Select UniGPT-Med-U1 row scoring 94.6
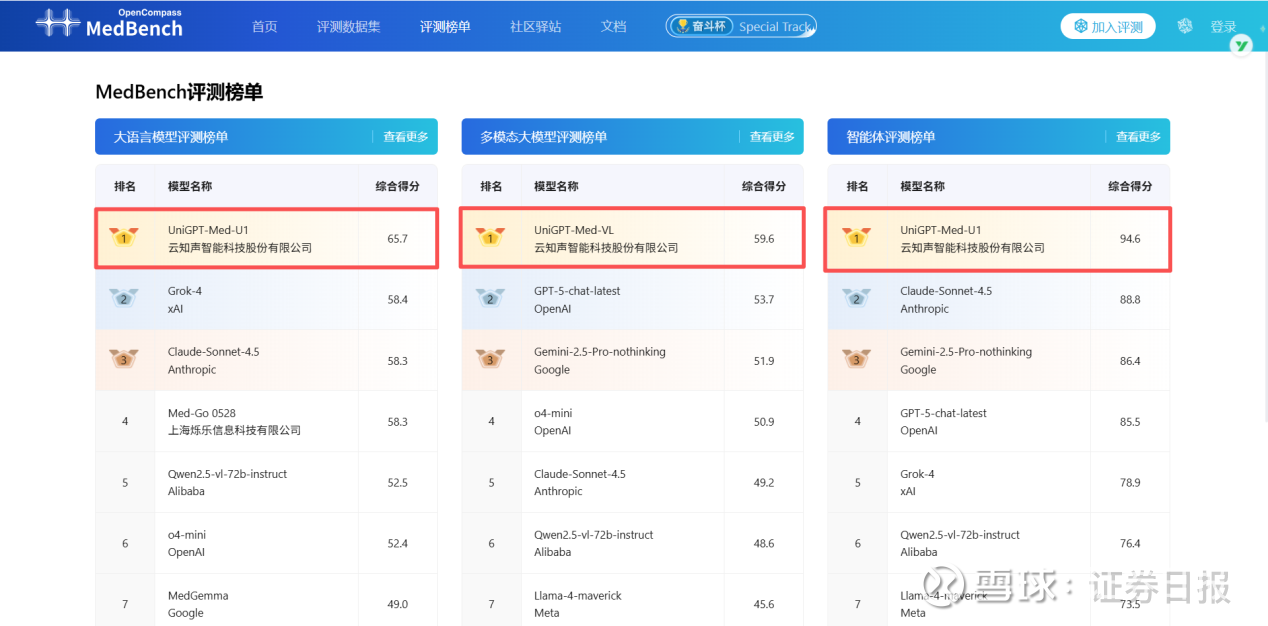This screenshot has height=626, width=1268. coord(998,238)
